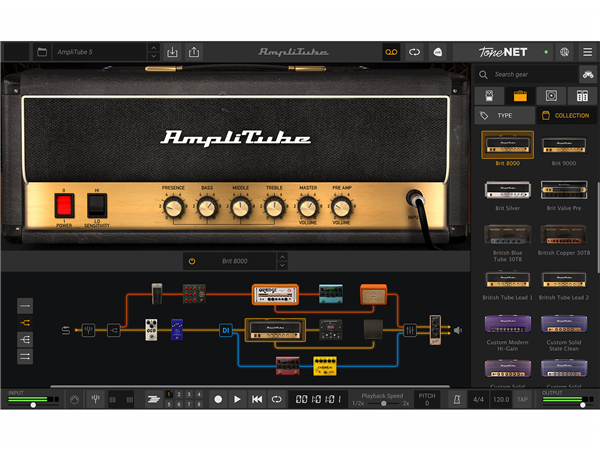The image size is (600, 450).
Task: Adjust the Playback Speed slider
Action: click(382, 403)
